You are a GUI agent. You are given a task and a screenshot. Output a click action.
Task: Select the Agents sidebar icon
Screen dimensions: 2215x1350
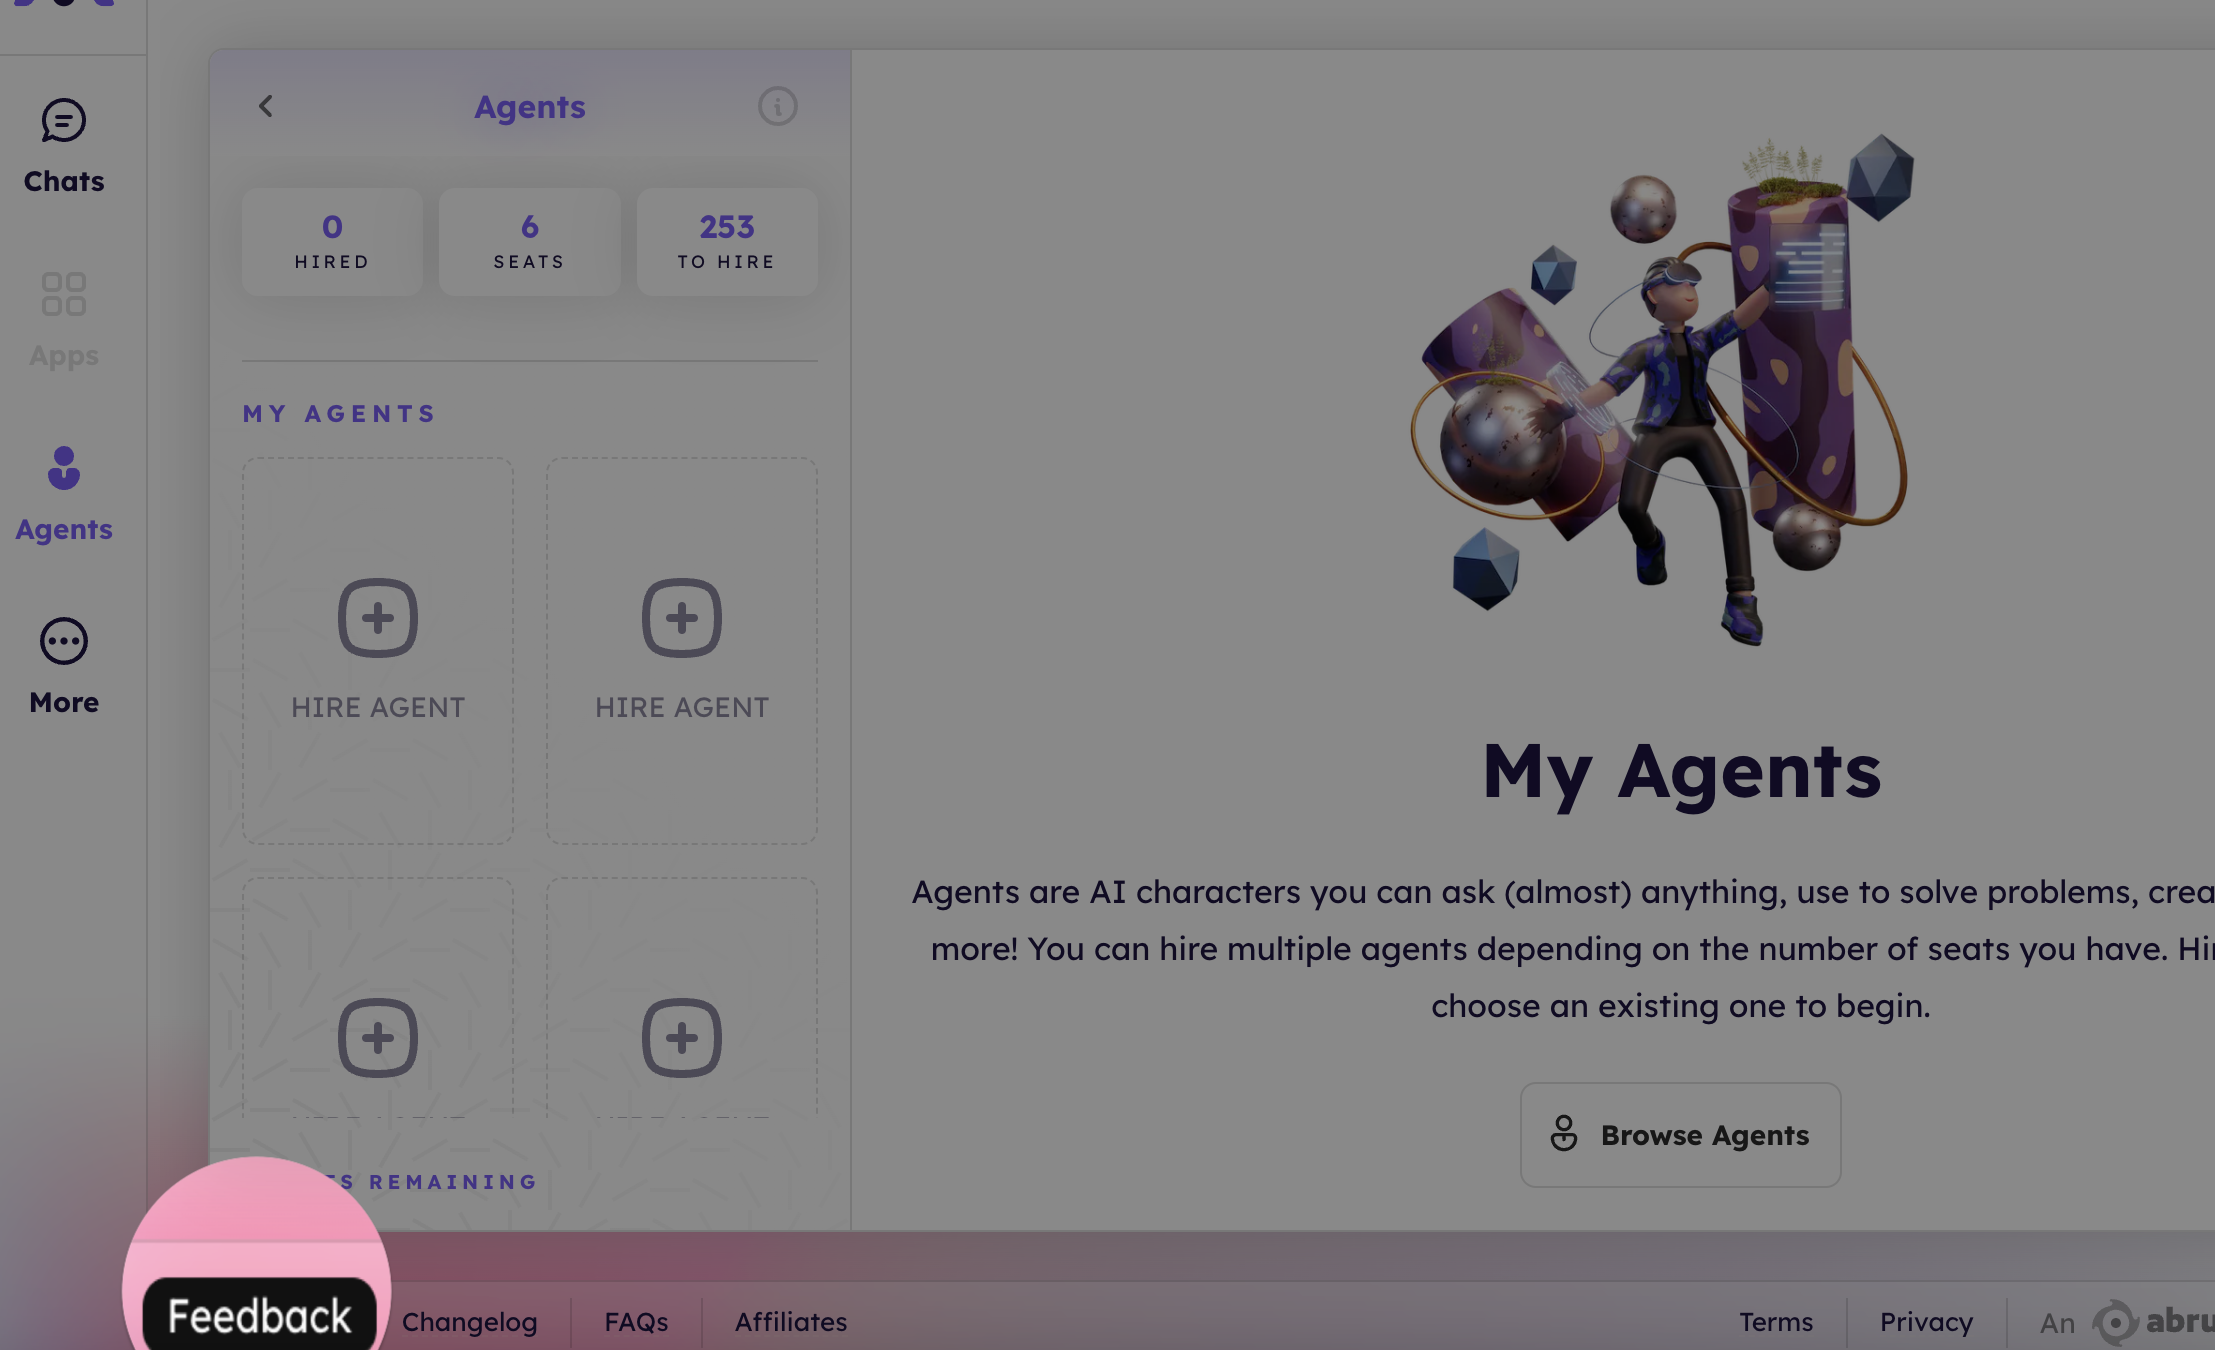pos(63,468)
